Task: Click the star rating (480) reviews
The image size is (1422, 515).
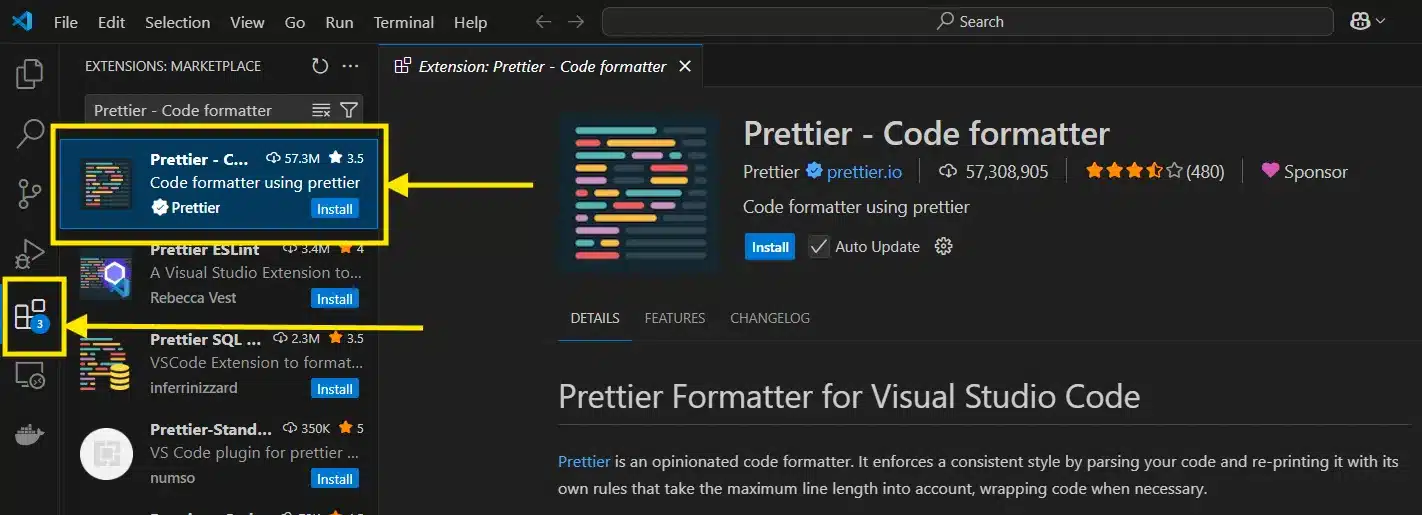Action: tap(1154, 171)
